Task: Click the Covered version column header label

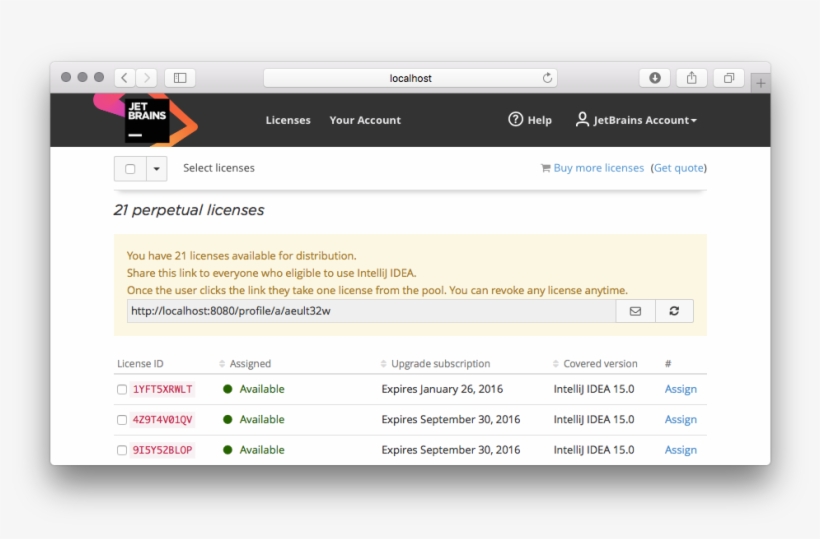Action: tap(600, 363)
